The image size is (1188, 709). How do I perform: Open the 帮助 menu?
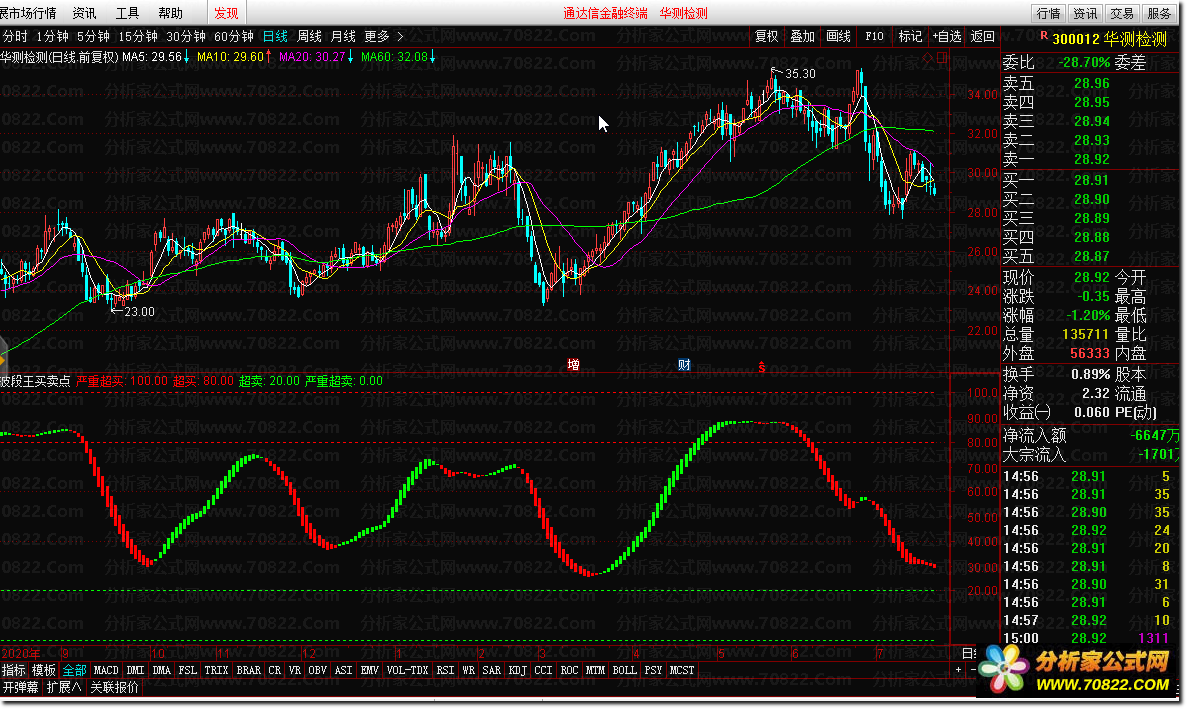click(170, 14)
